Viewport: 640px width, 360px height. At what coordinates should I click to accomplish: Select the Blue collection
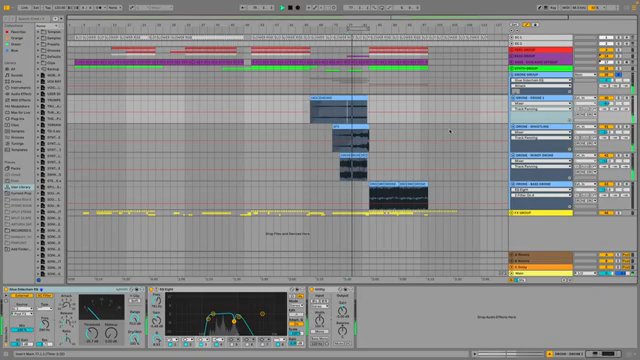pos(14,50)
